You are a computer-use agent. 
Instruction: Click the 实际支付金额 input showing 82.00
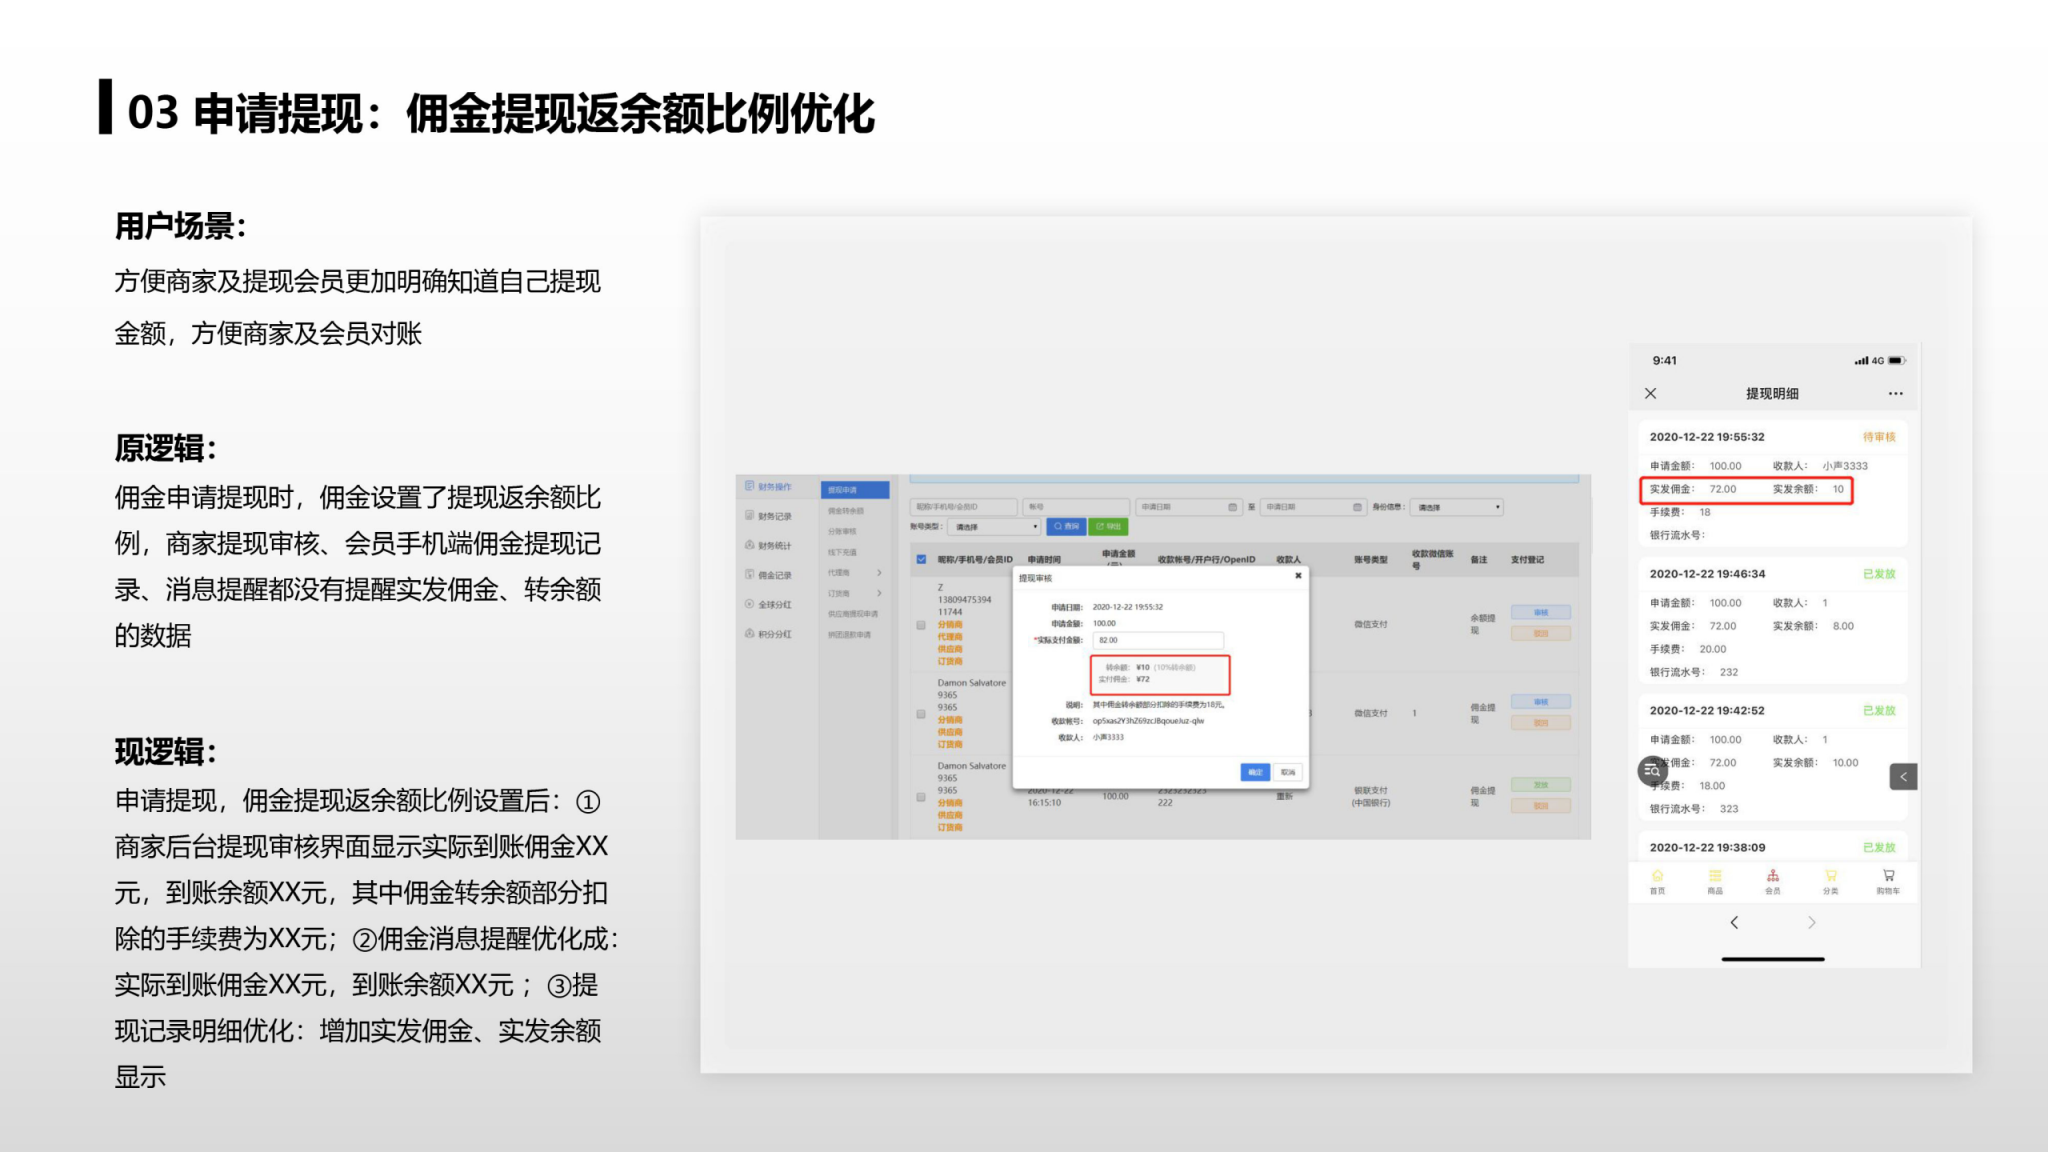point(1158,640)
